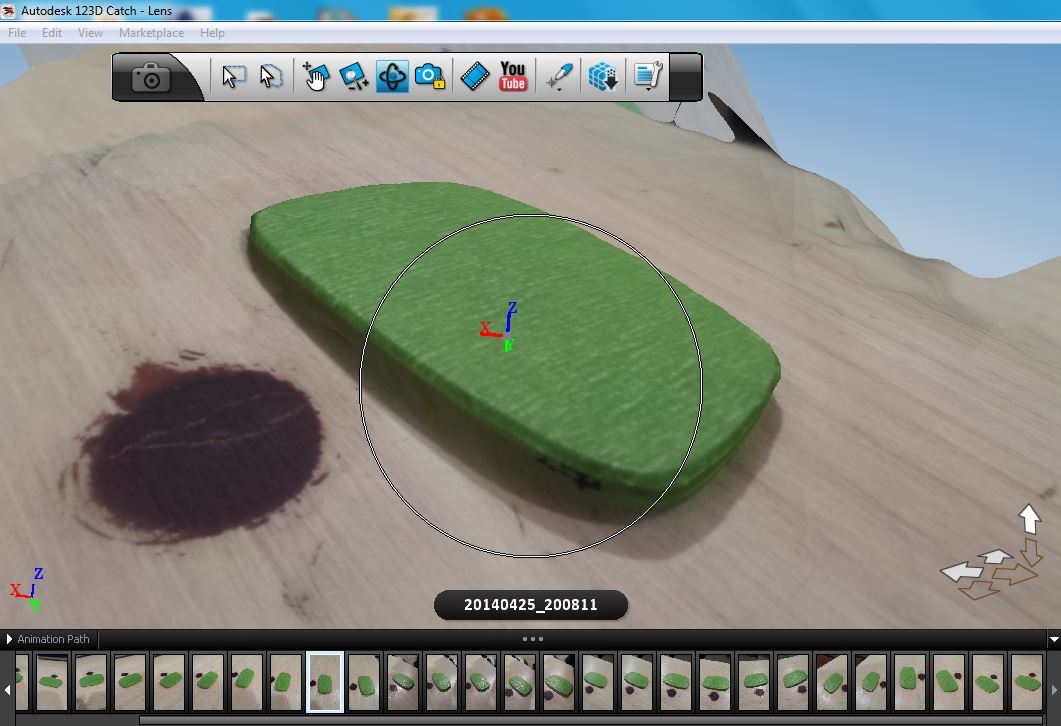This screenshot has width=1061, height=726.
Task: Open the File menu
Action: click(x=17, y=32)
